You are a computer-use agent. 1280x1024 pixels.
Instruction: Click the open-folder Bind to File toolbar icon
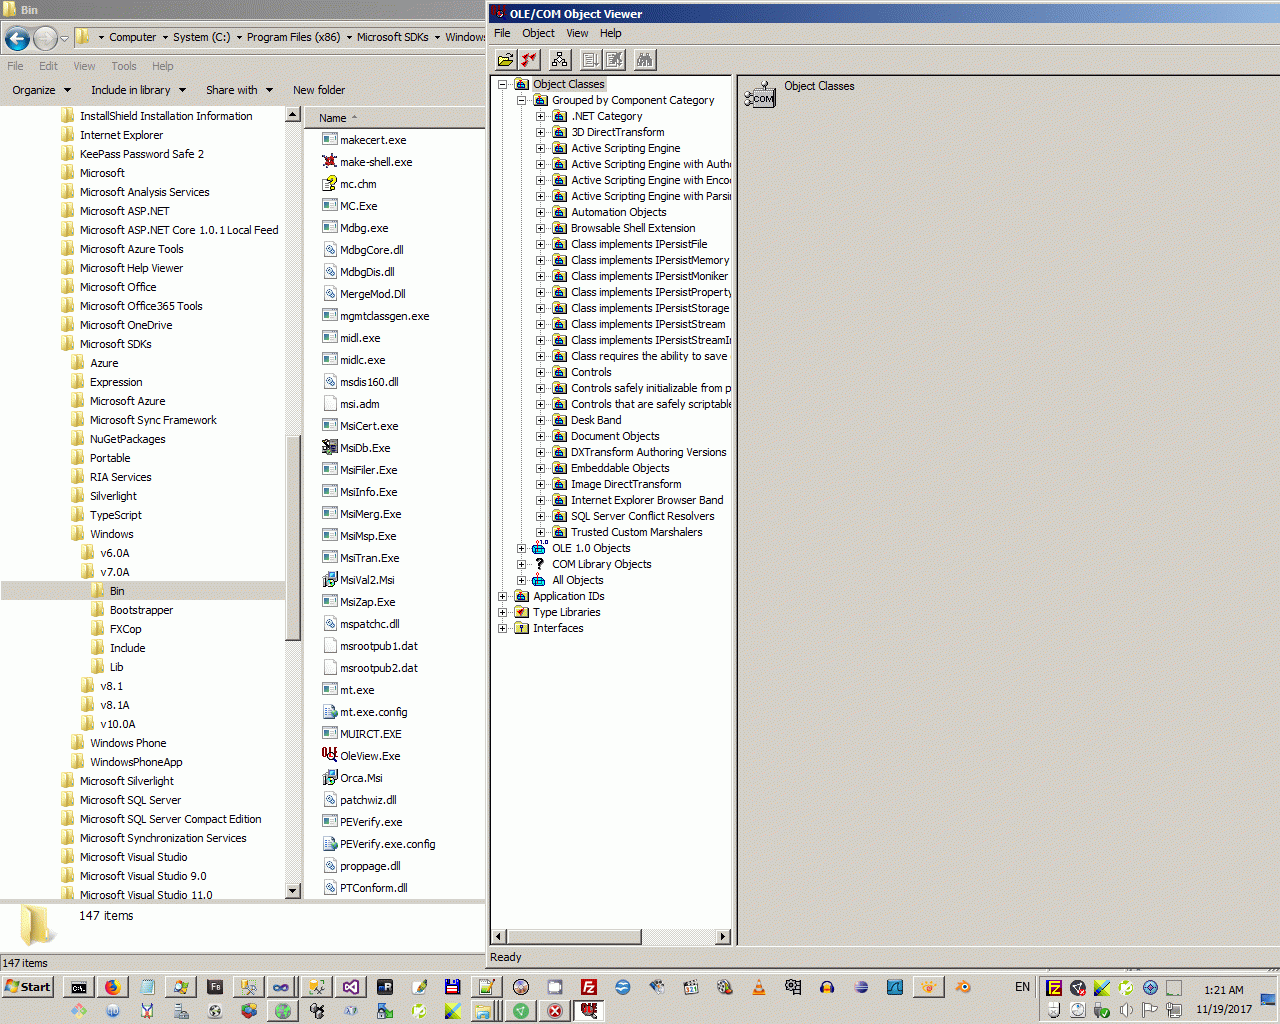coord(505,60)
